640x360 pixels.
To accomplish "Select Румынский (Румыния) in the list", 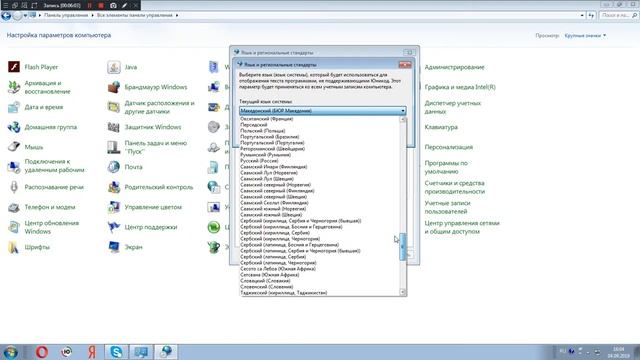I will pos(265,155).
